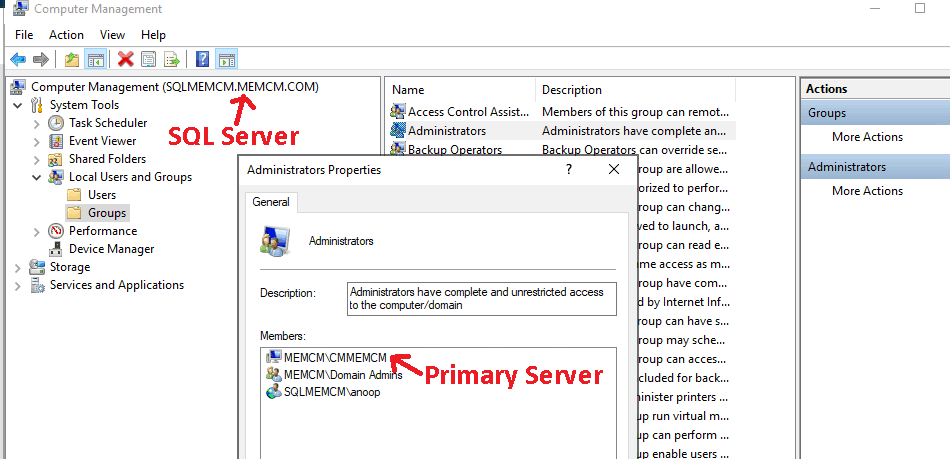Toggle Show/Hide Console Tree toolbar icon

point(95,59)
